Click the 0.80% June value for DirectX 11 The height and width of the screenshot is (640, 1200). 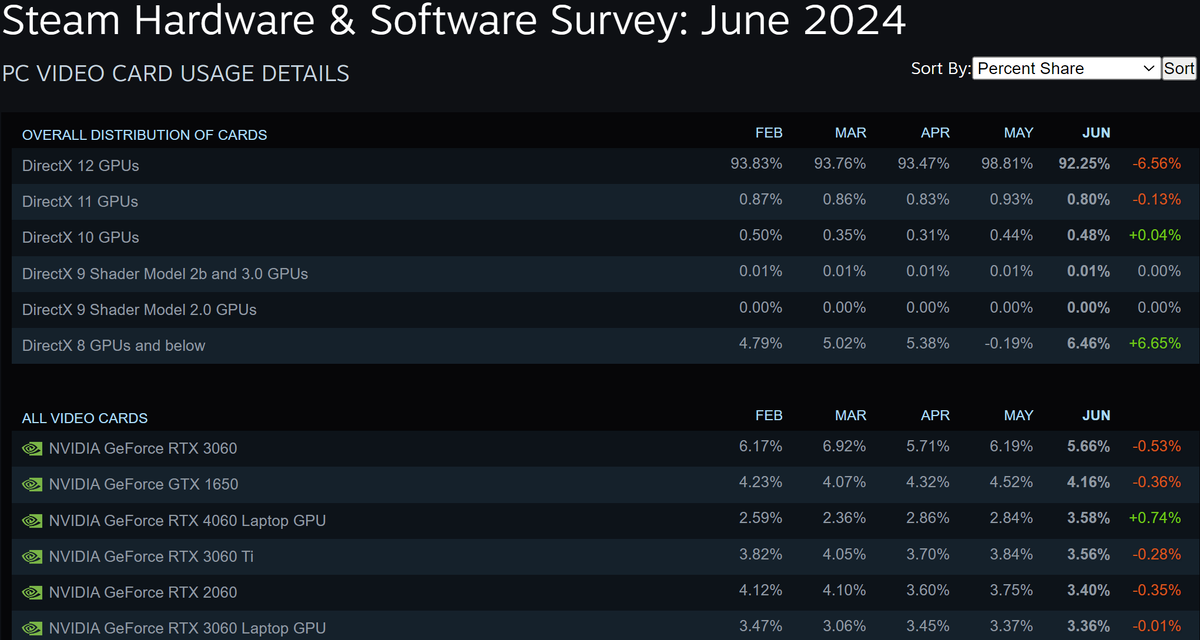click(x=1088, y=200)
